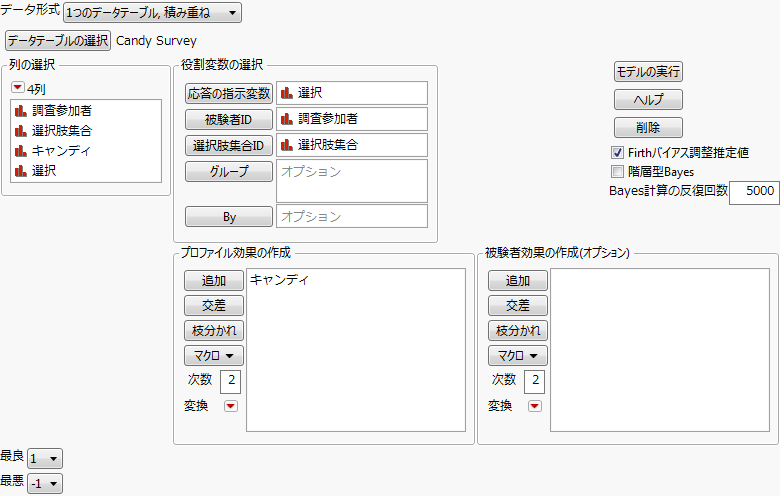Viewport: 780px width, 496px height.
Task: Click 被験者ID role button
Action: [229, 119]
